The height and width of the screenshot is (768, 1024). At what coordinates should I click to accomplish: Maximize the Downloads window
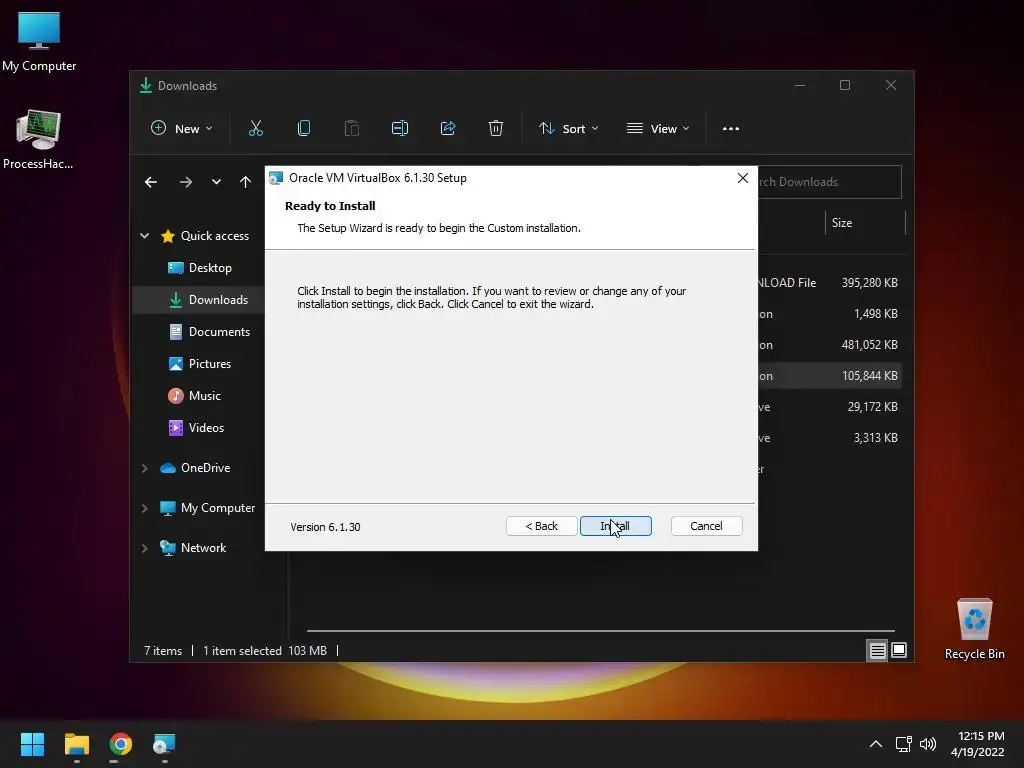pyautogui.click(x=845, y=86)
